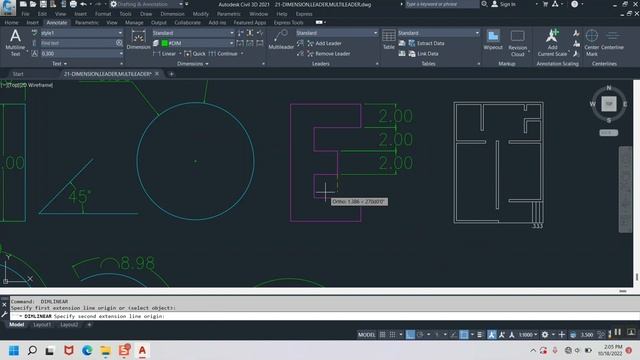Viewport: 640px width, 360px height.
Task: Click the Find text search icon
Action: 119,43
